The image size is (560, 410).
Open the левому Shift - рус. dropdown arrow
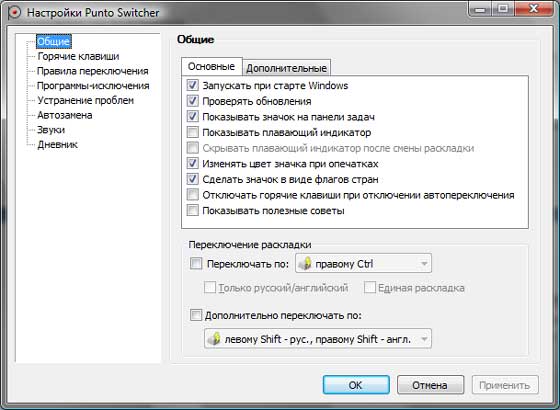(424, 339)
